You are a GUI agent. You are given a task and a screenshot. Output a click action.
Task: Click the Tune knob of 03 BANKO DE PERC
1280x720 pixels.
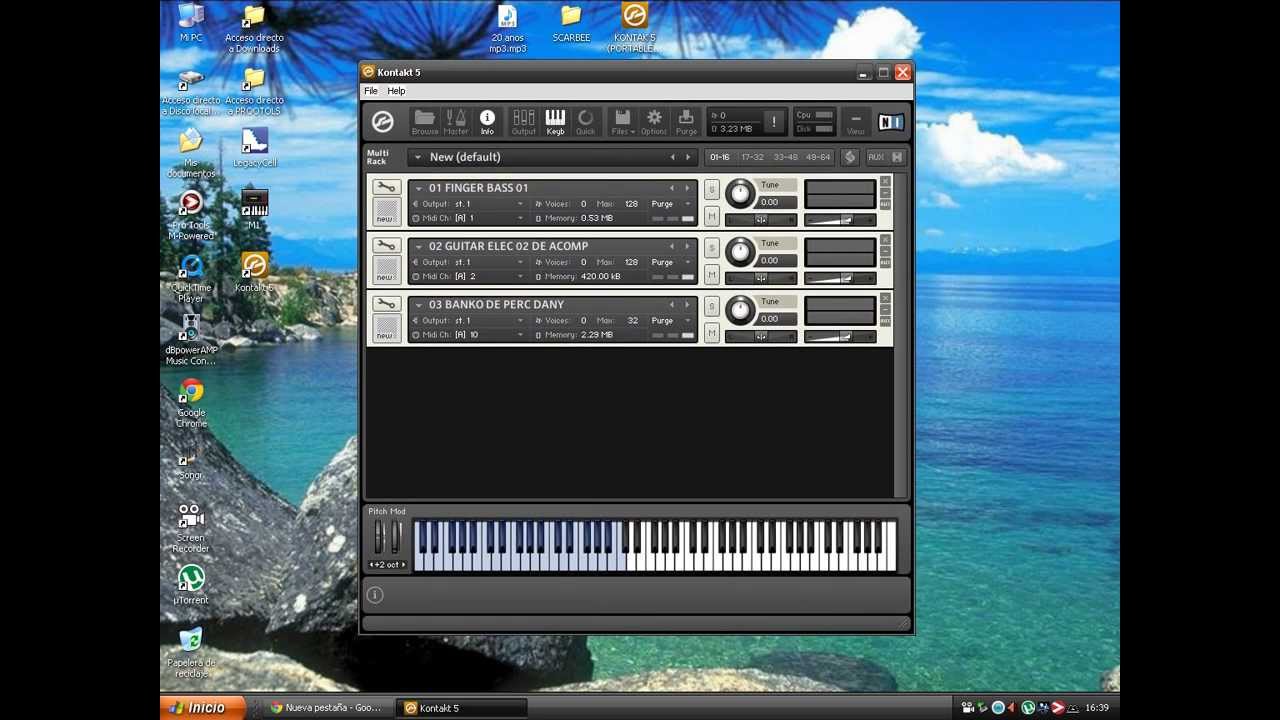point(740,310)
